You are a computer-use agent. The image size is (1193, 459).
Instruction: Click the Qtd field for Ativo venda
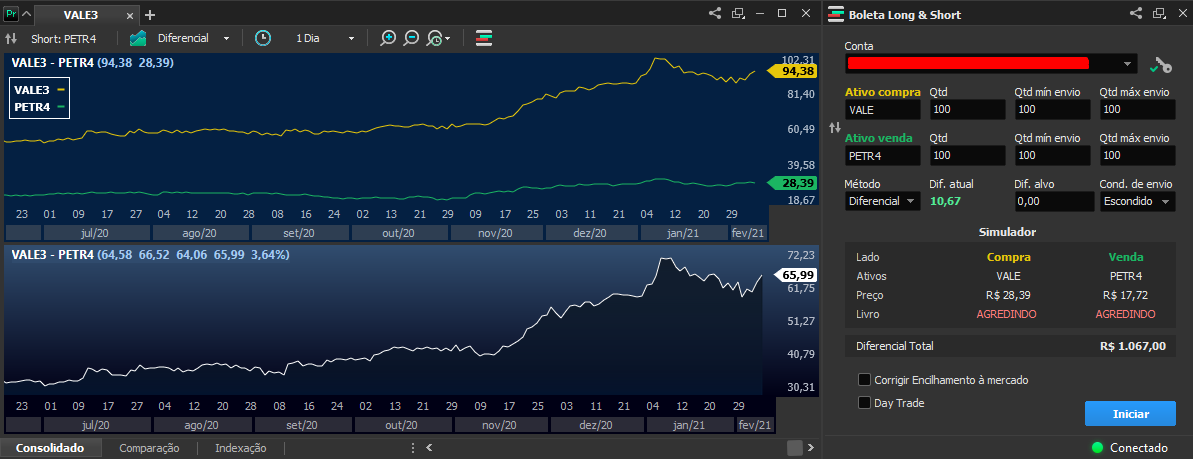tap(967, 155)
